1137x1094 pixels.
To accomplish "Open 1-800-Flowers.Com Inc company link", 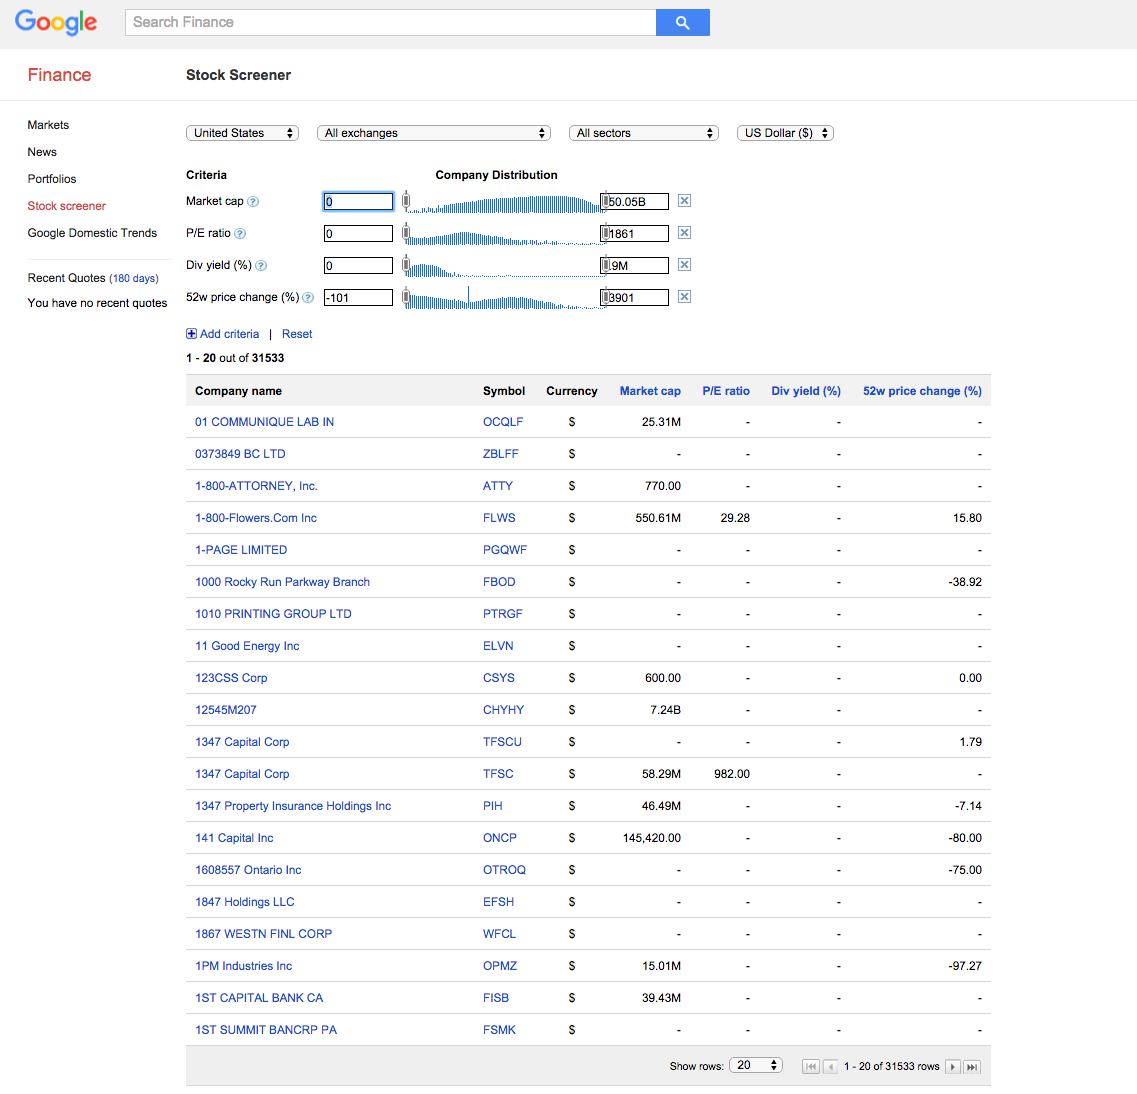I will click(x=256, y=518).
